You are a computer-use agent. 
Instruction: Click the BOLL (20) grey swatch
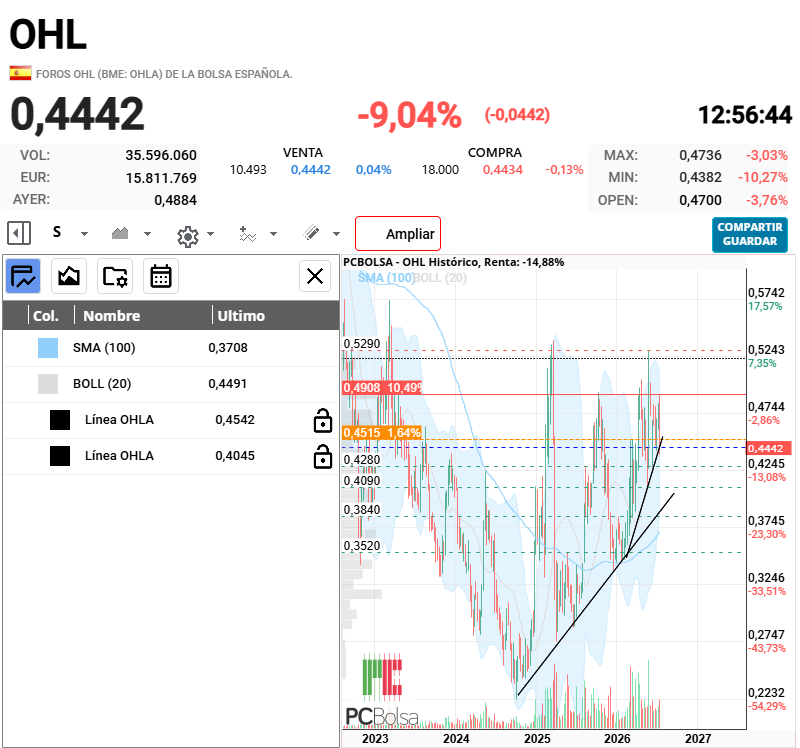[48, 384]
